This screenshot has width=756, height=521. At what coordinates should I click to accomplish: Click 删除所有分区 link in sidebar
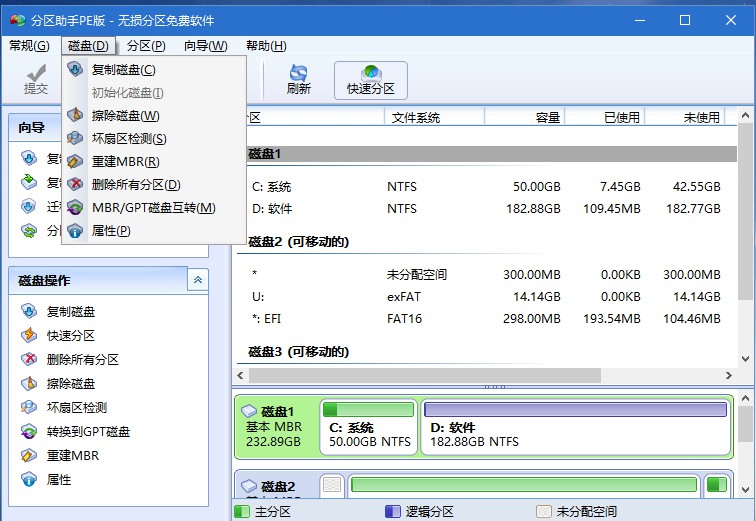[x=82, y=360]
